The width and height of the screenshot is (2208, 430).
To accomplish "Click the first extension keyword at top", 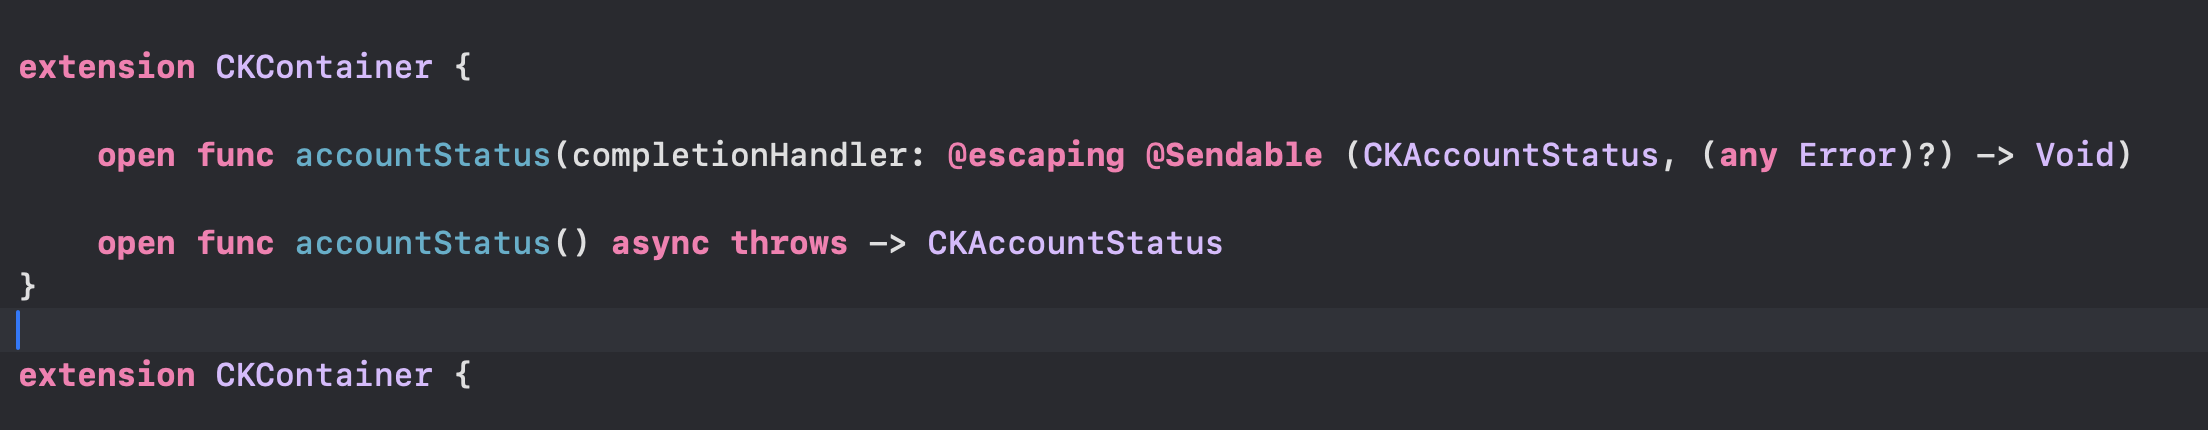I will (107, 67).
